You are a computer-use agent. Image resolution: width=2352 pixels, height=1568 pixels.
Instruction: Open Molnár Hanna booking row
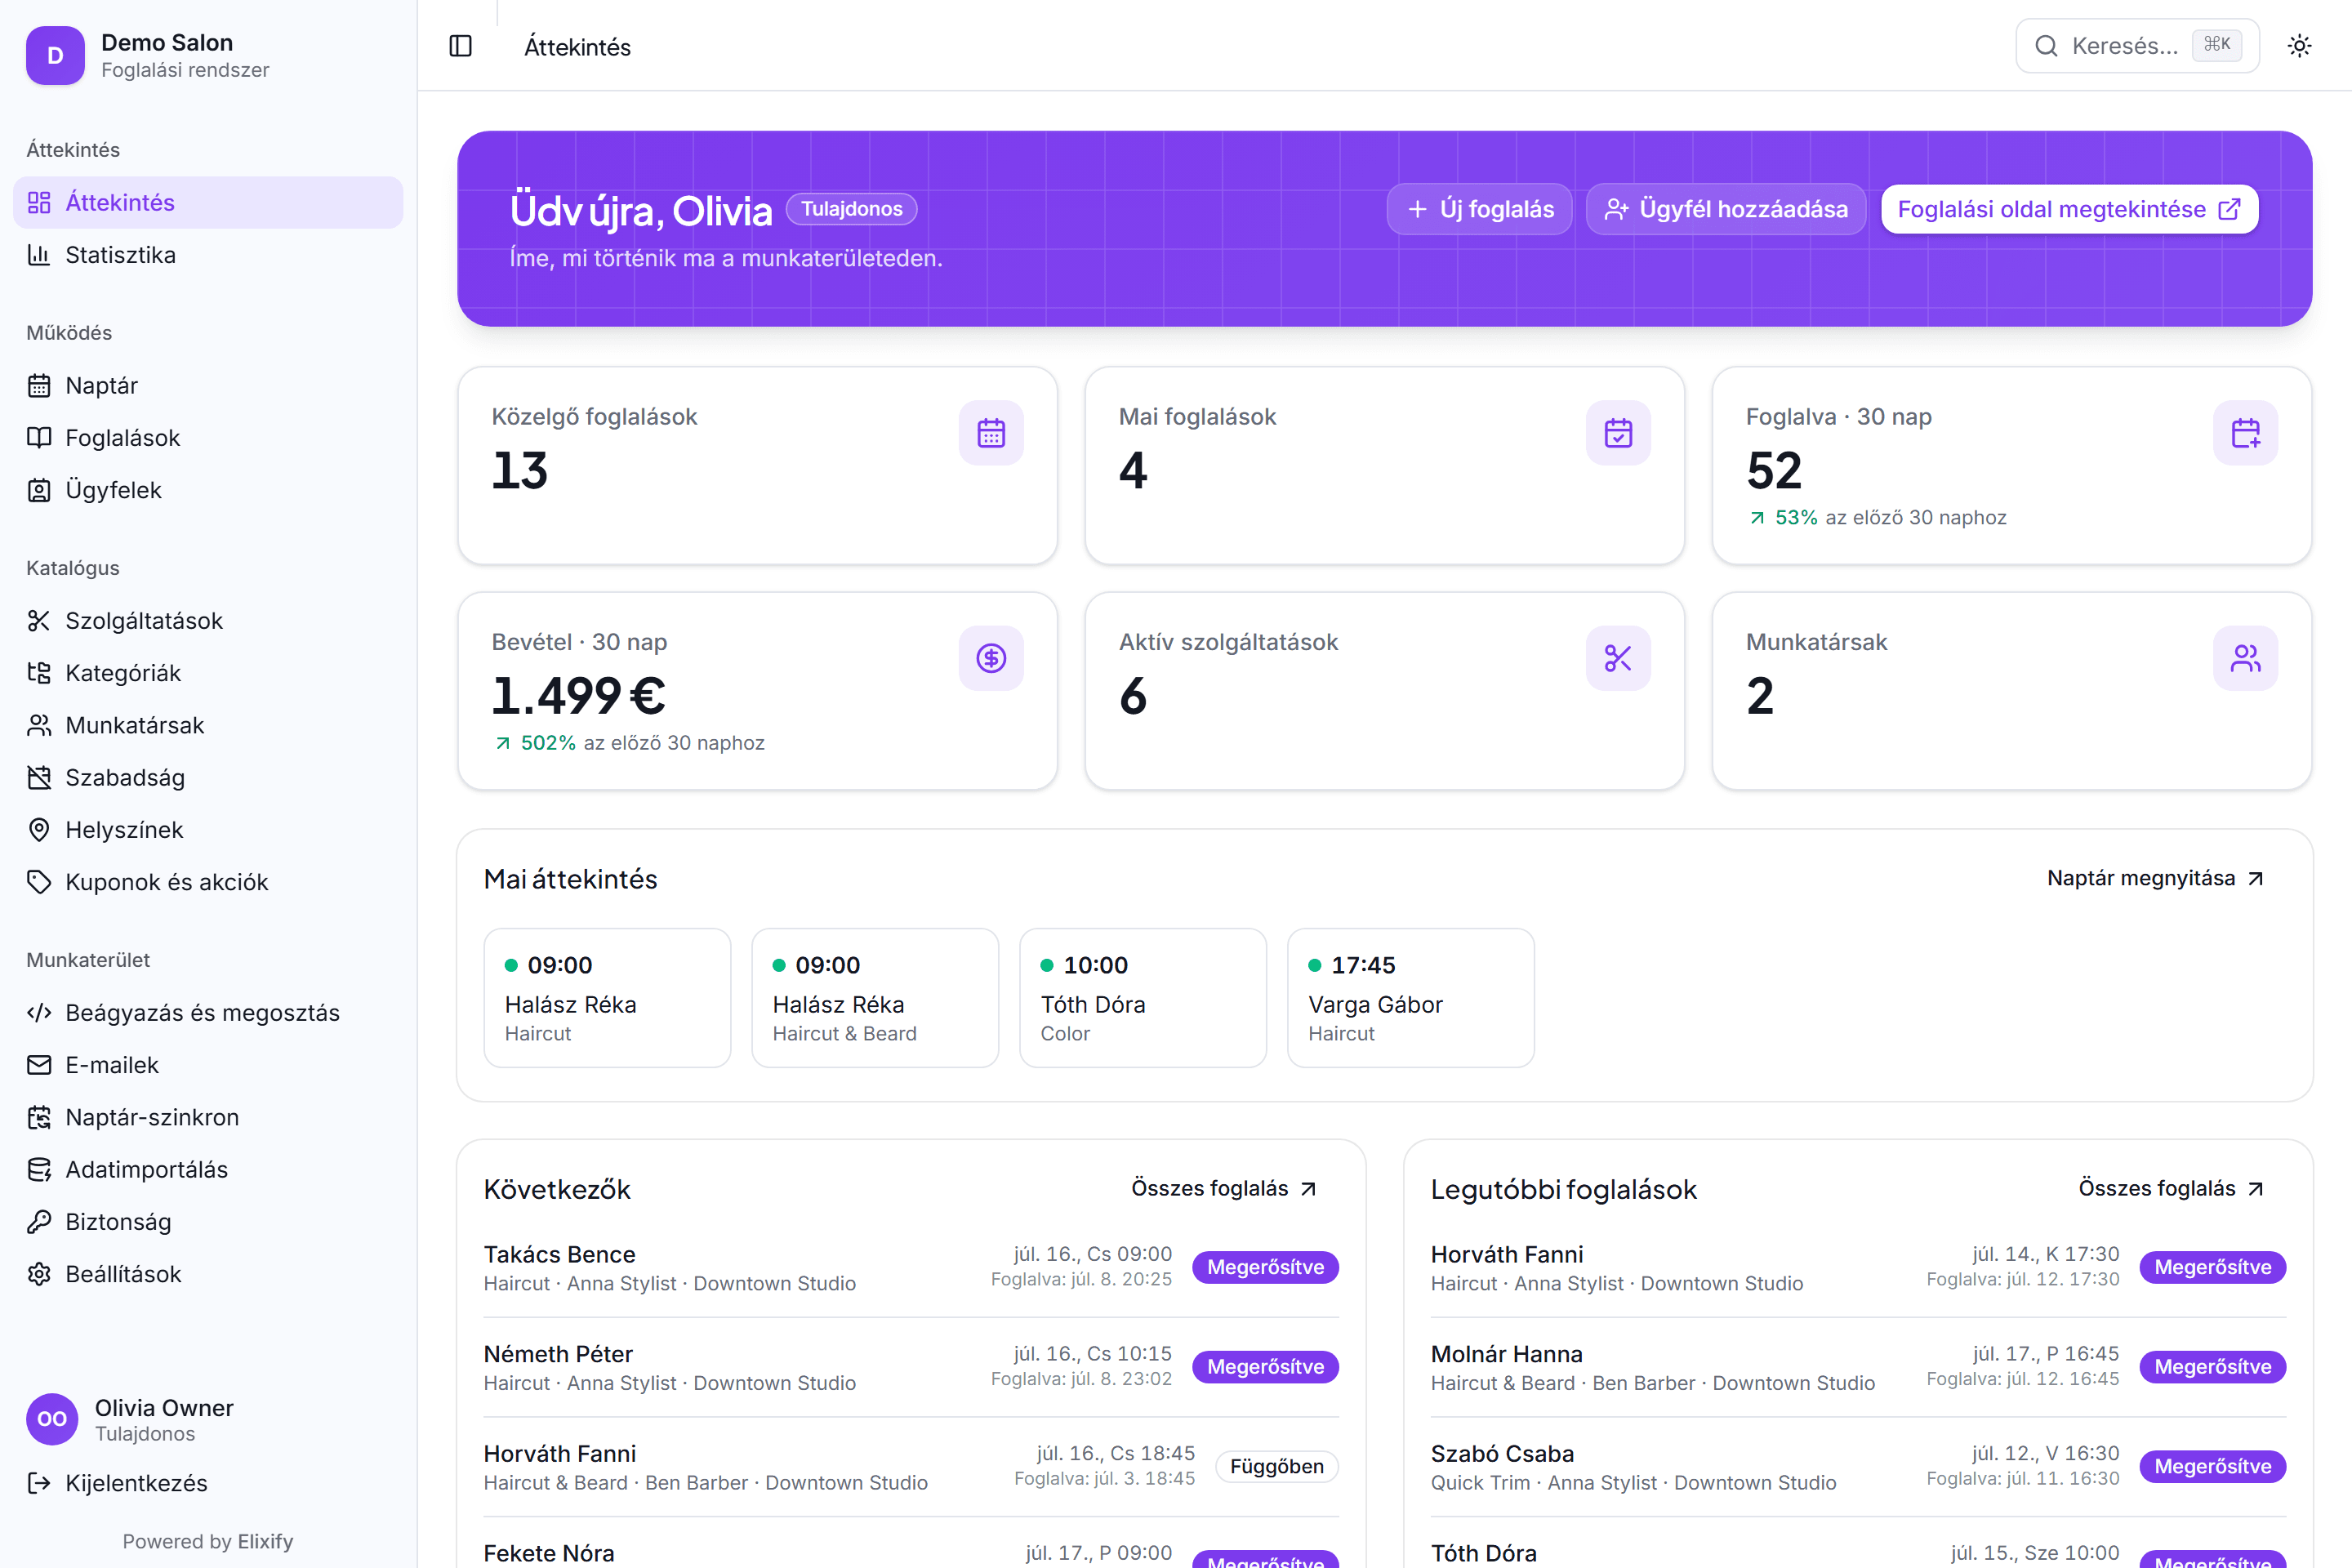click(x=1858, y=1367)
